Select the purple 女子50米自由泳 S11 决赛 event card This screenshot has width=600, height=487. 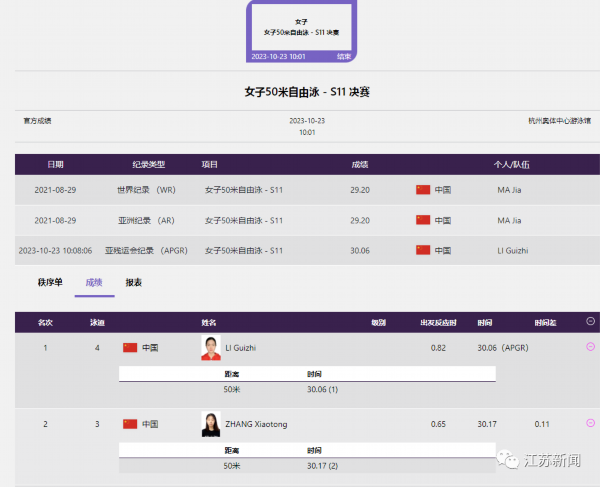pos(301,32)
